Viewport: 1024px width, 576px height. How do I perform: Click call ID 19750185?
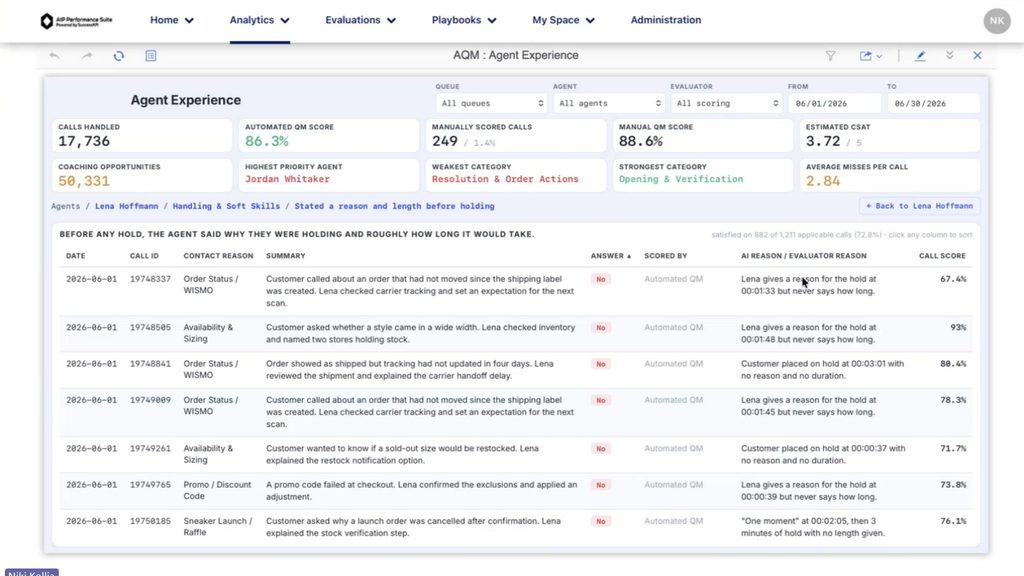pos(150,521)
